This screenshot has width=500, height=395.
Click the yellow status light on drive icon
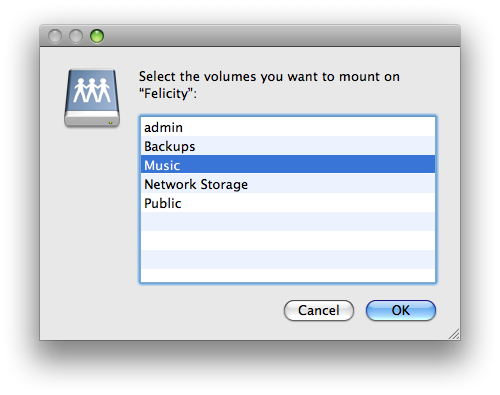coord(110,123)
